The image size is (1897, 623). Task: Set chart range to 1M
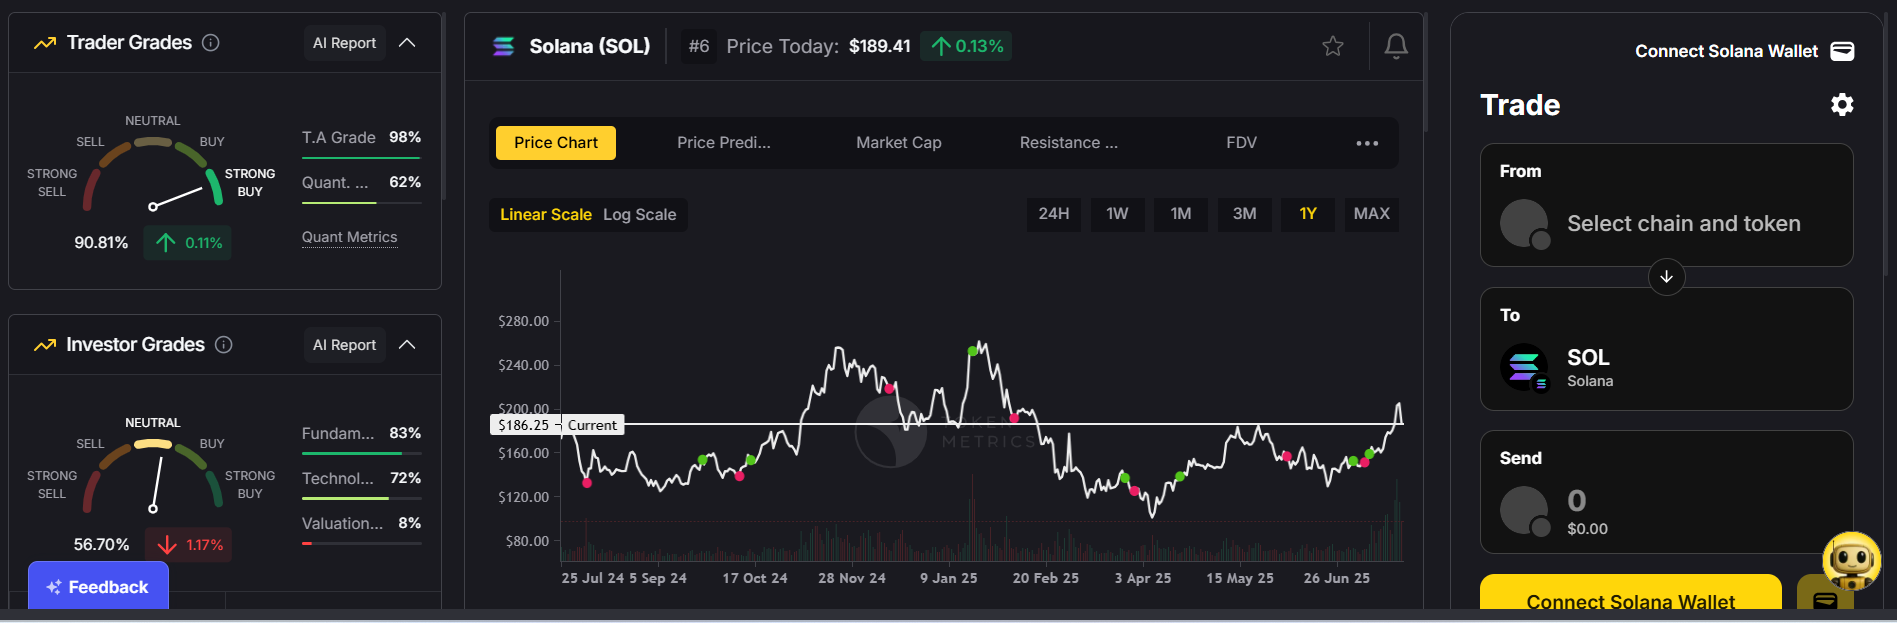[1181, 214]
